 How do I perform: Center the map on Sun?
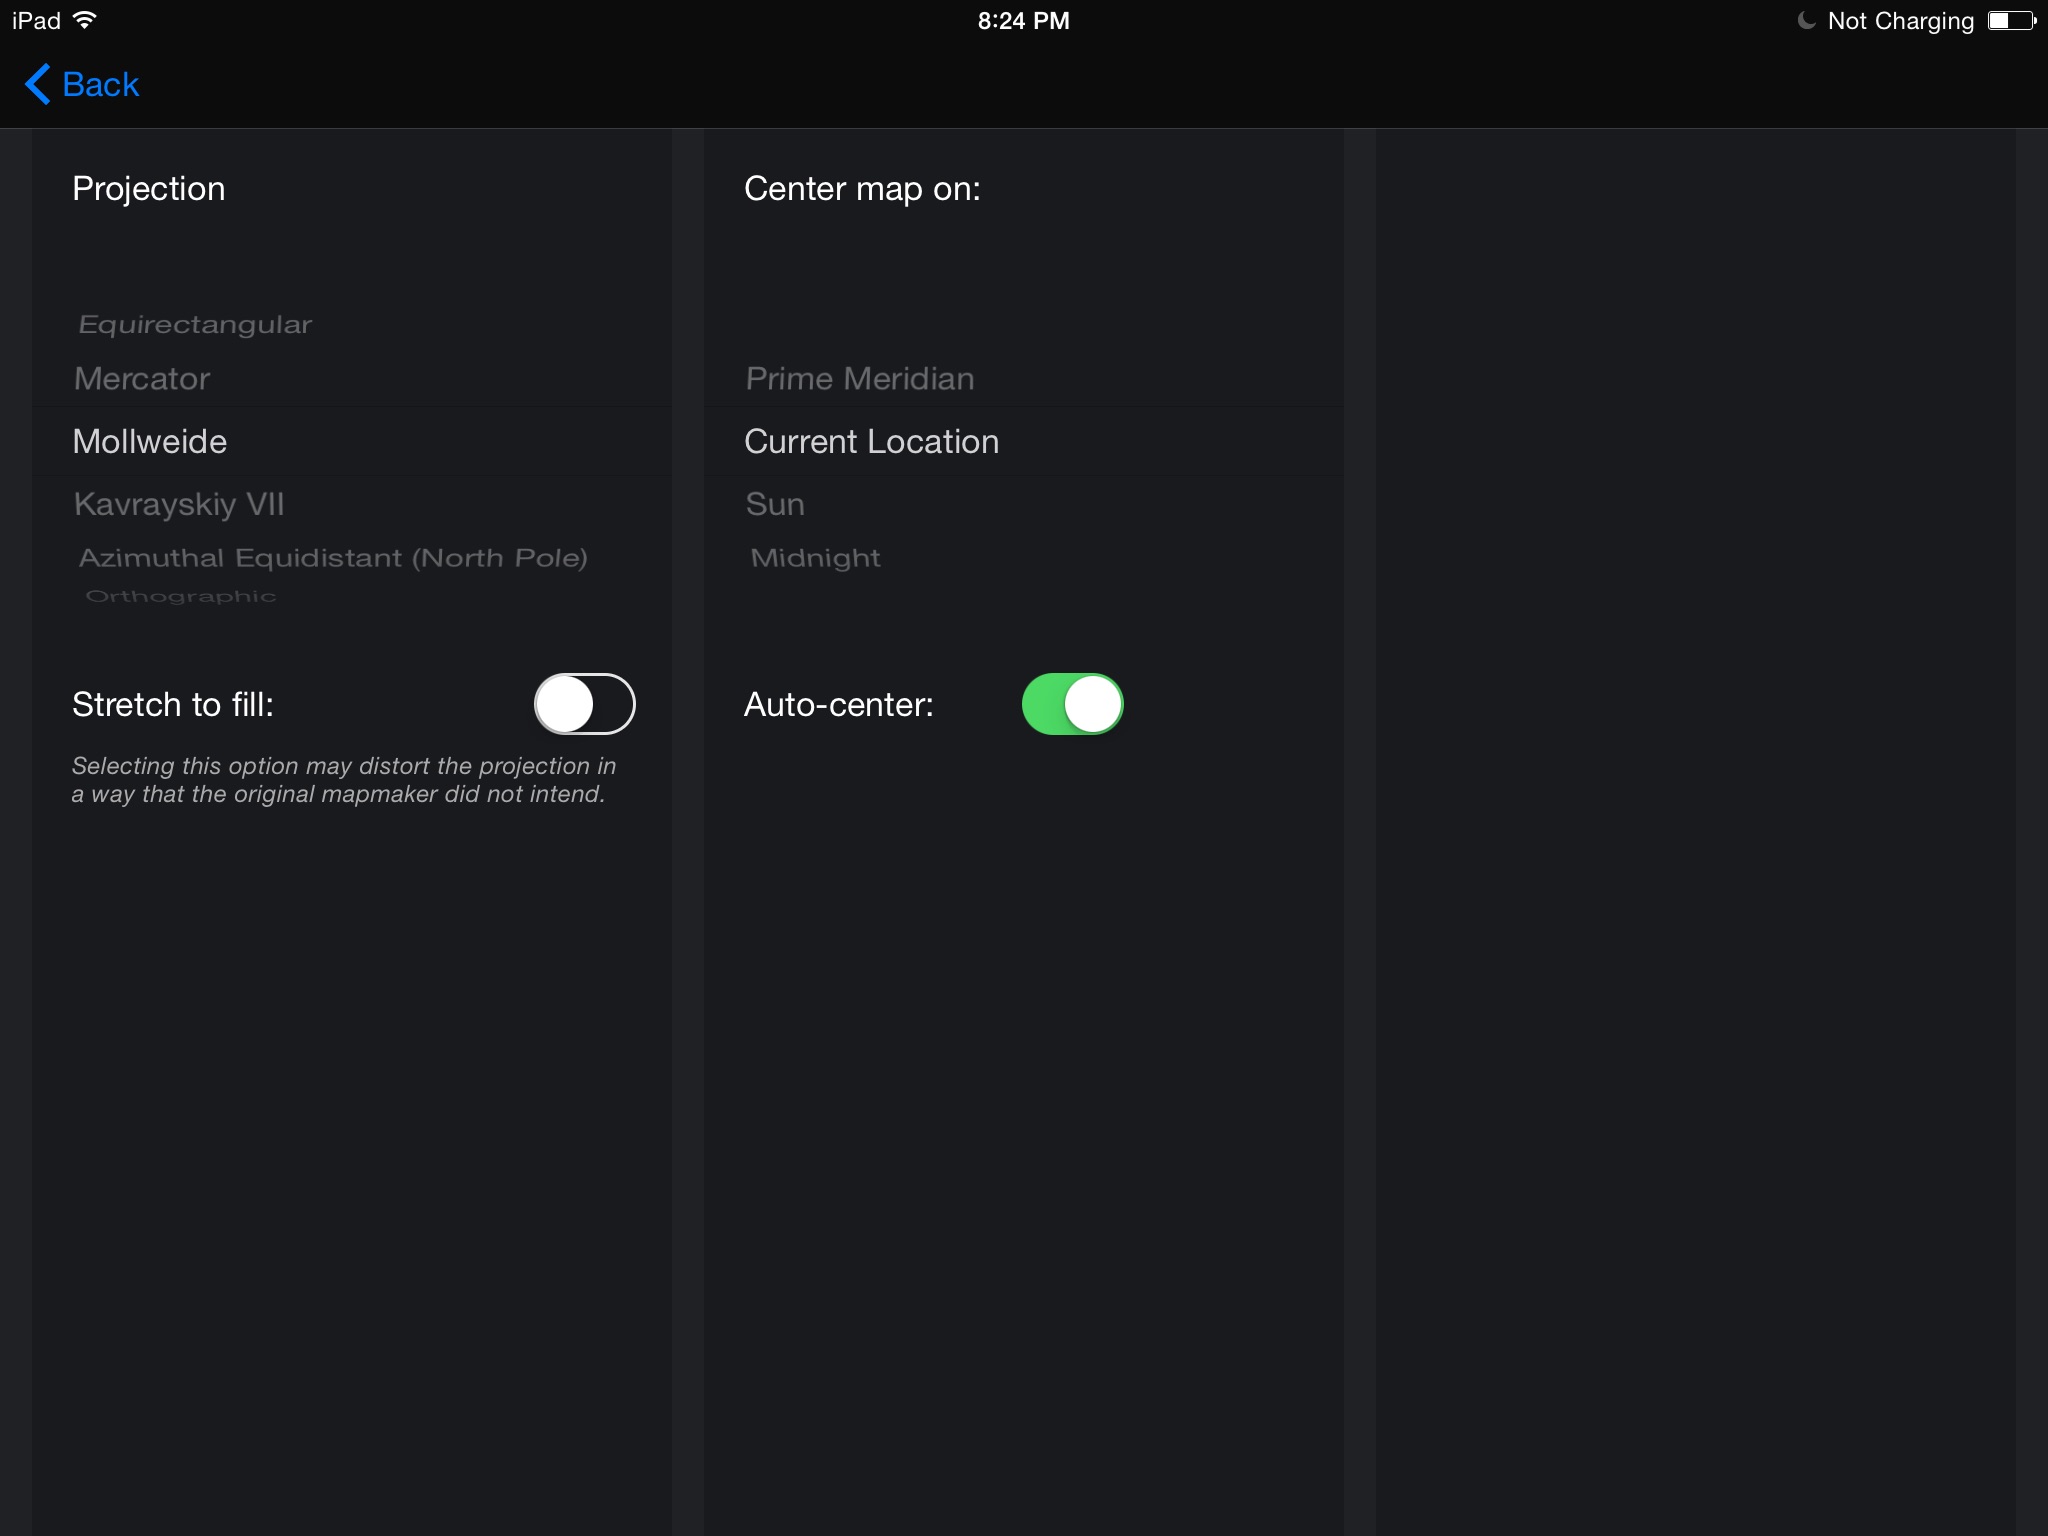pyautogui.click(x=775, y=504)
